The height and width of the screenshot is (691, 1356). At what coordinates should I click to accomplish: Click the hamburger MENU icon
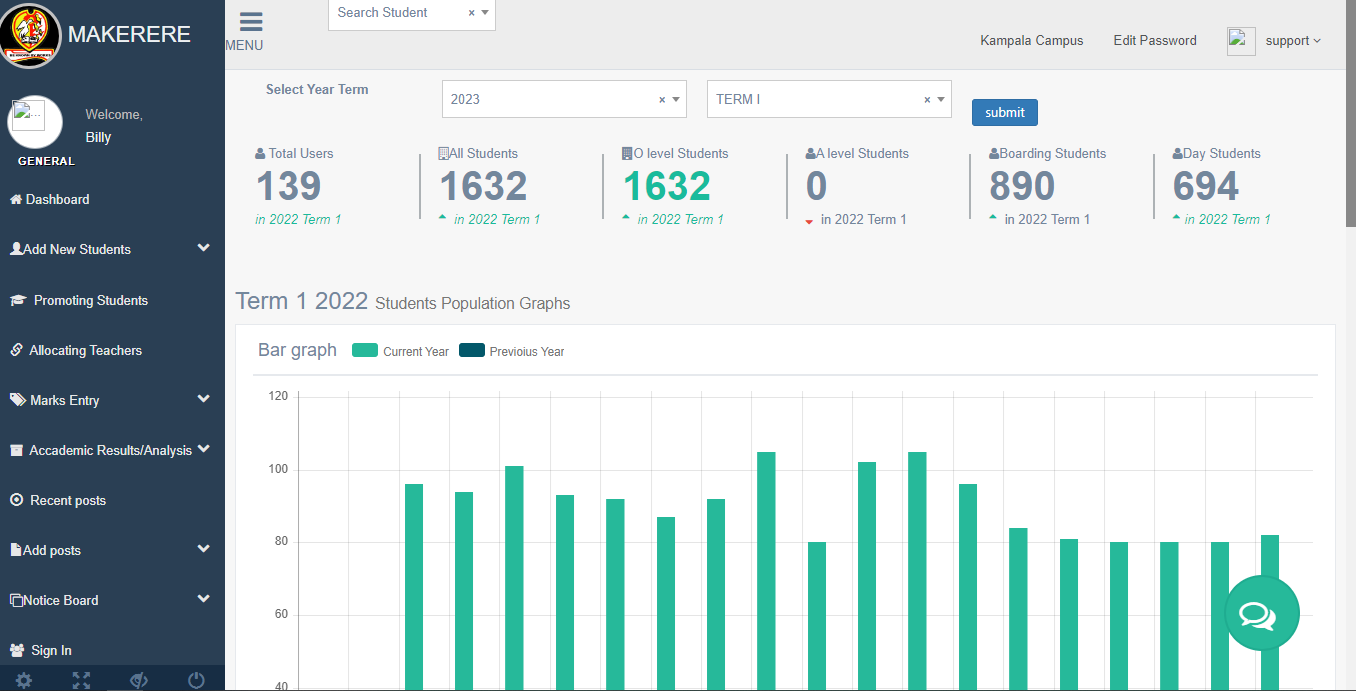click(250, 23)
